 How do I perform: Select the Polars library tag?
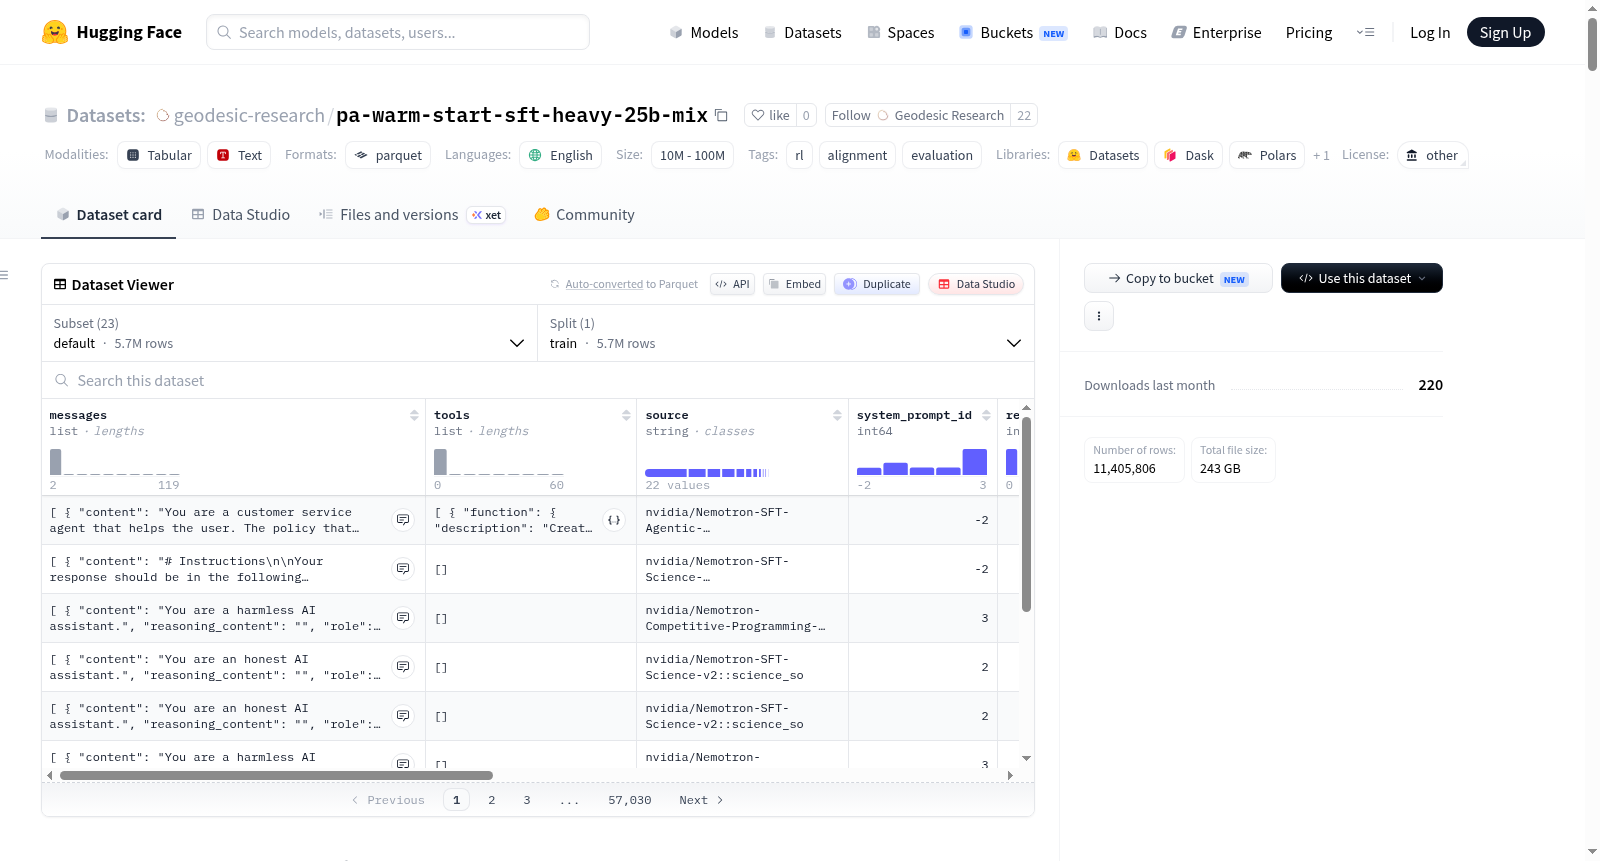click(x=1267, y=155)
